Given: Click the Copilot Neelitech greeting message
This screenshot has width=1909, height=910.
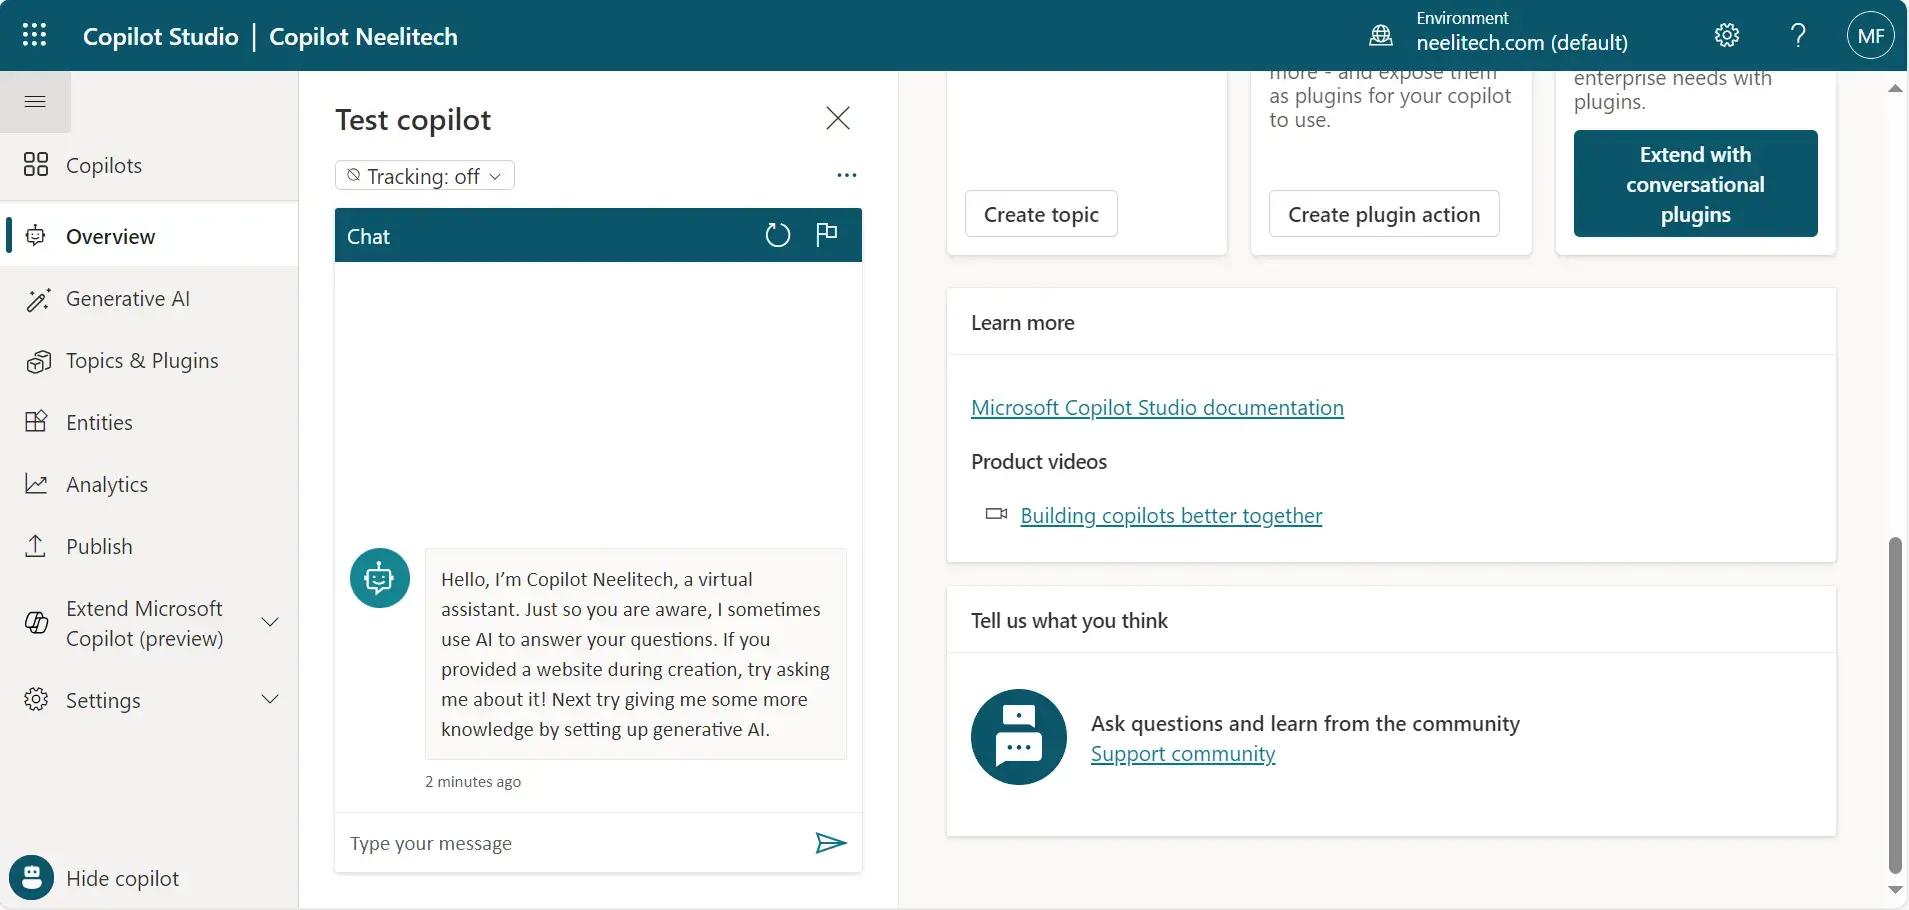Looking at the screenshot, I should 636,654.
